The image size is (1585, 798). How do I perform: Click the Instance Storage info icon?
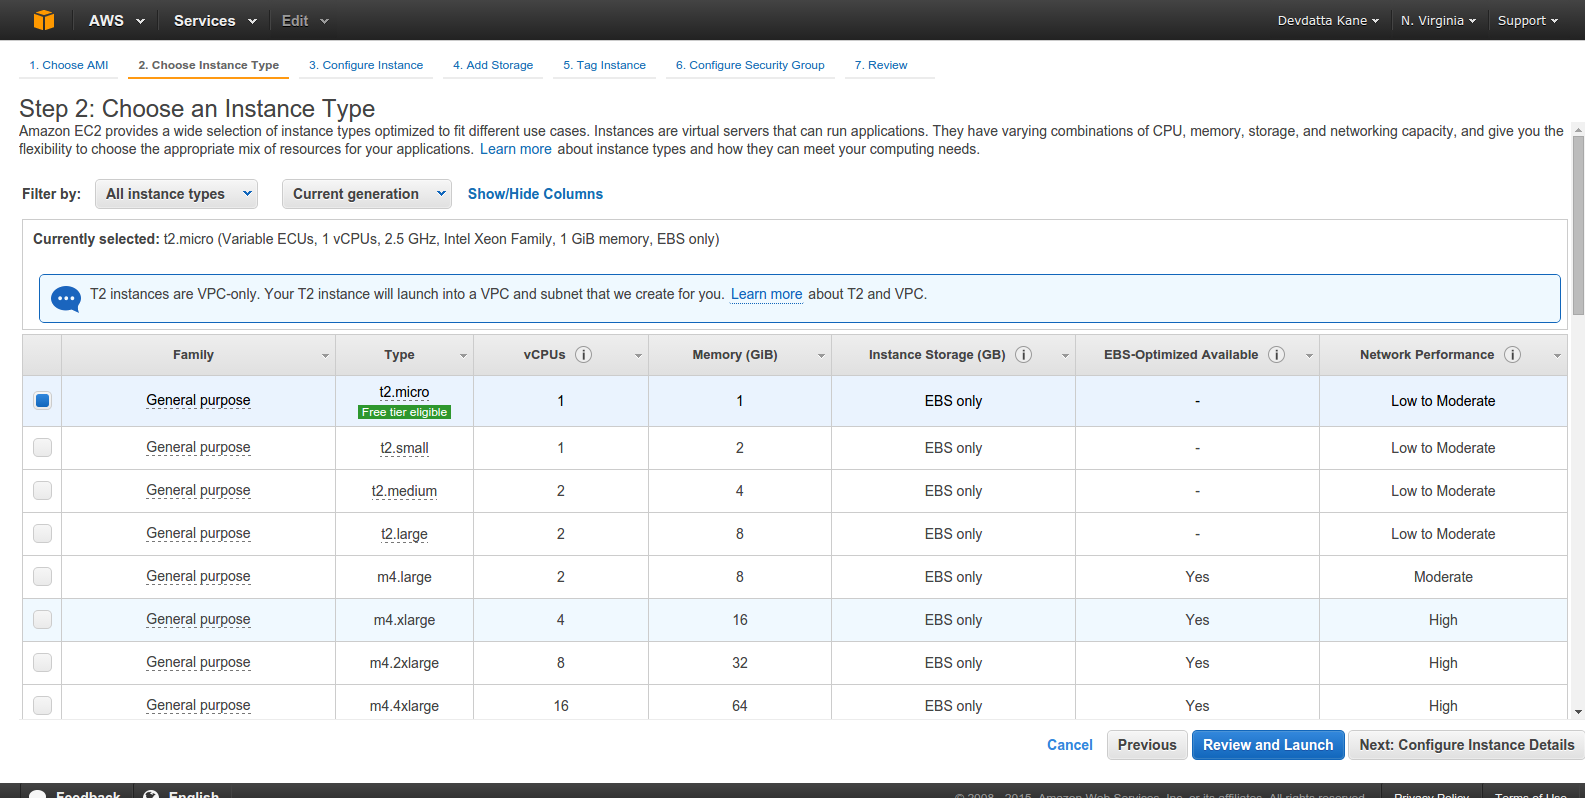pos(1023,355)
